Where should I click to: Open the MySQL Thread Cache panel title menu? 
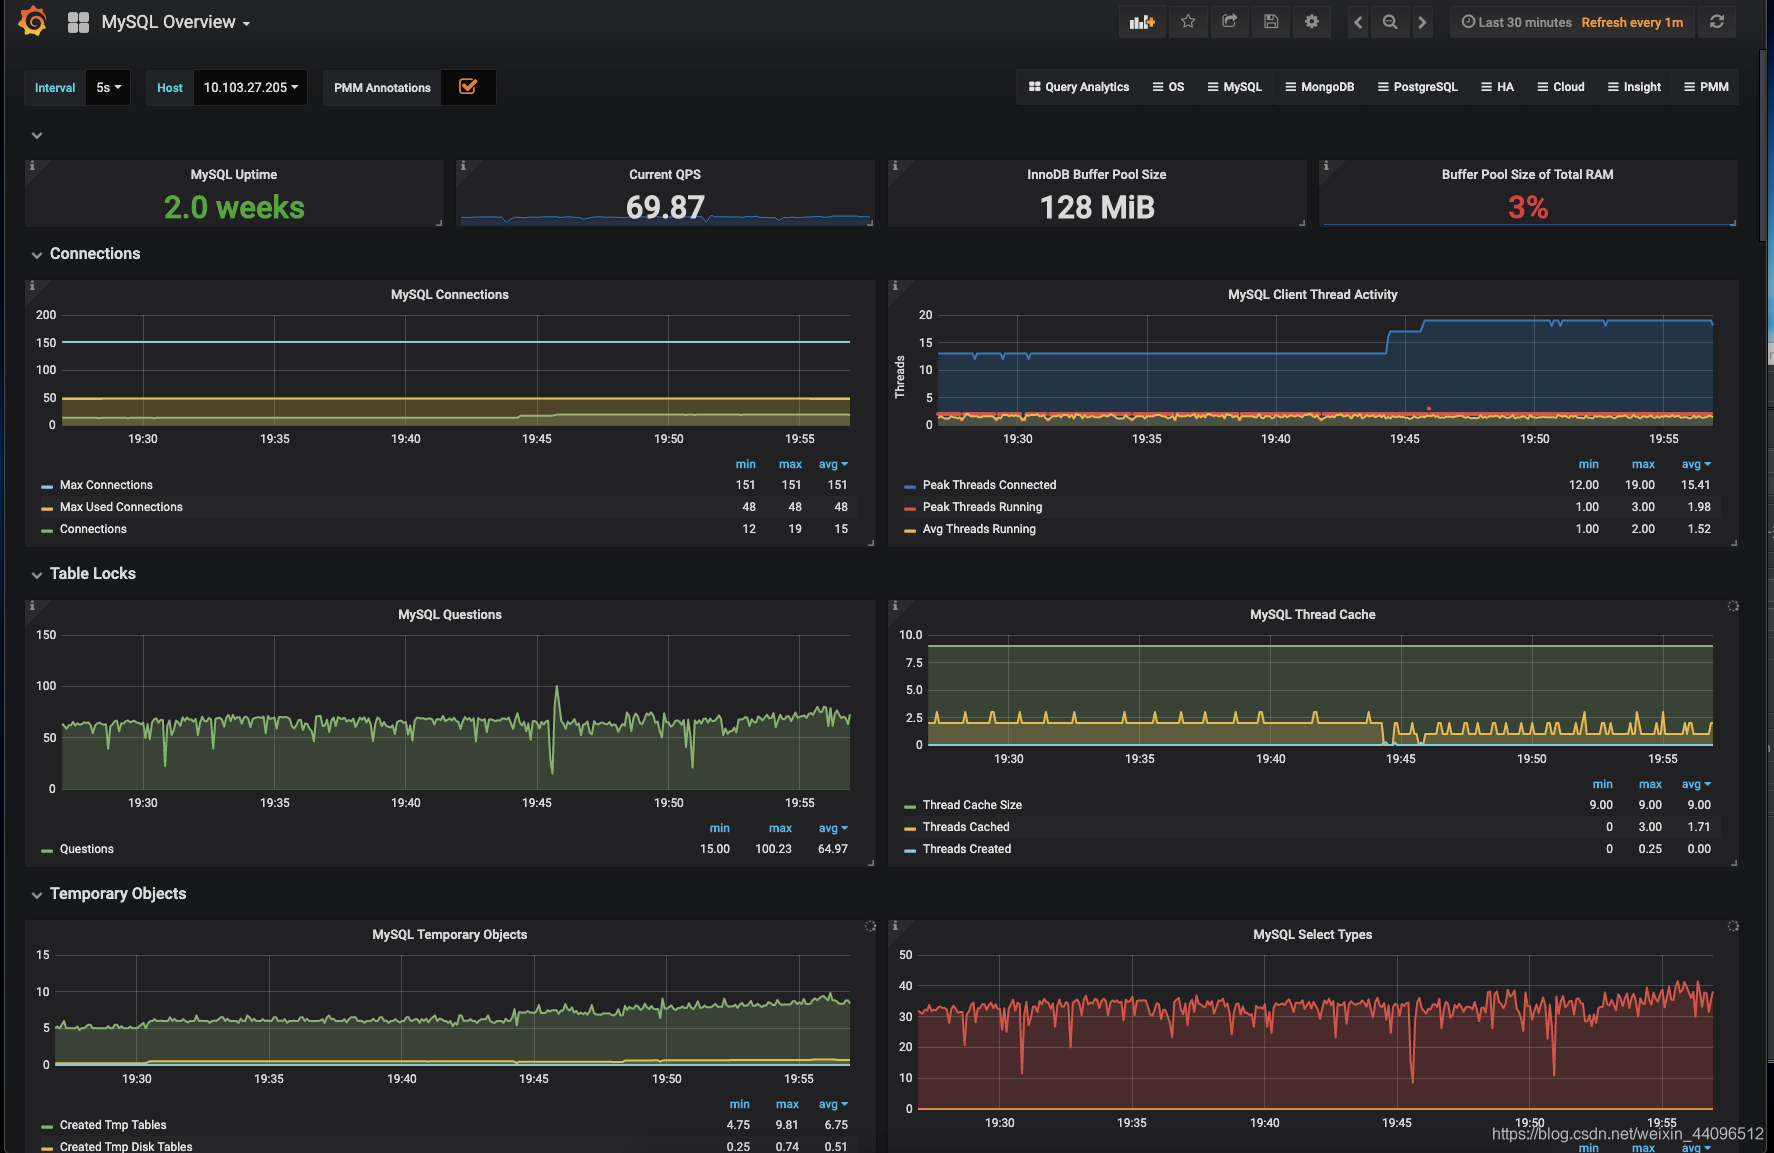[x=1312, y=615]
